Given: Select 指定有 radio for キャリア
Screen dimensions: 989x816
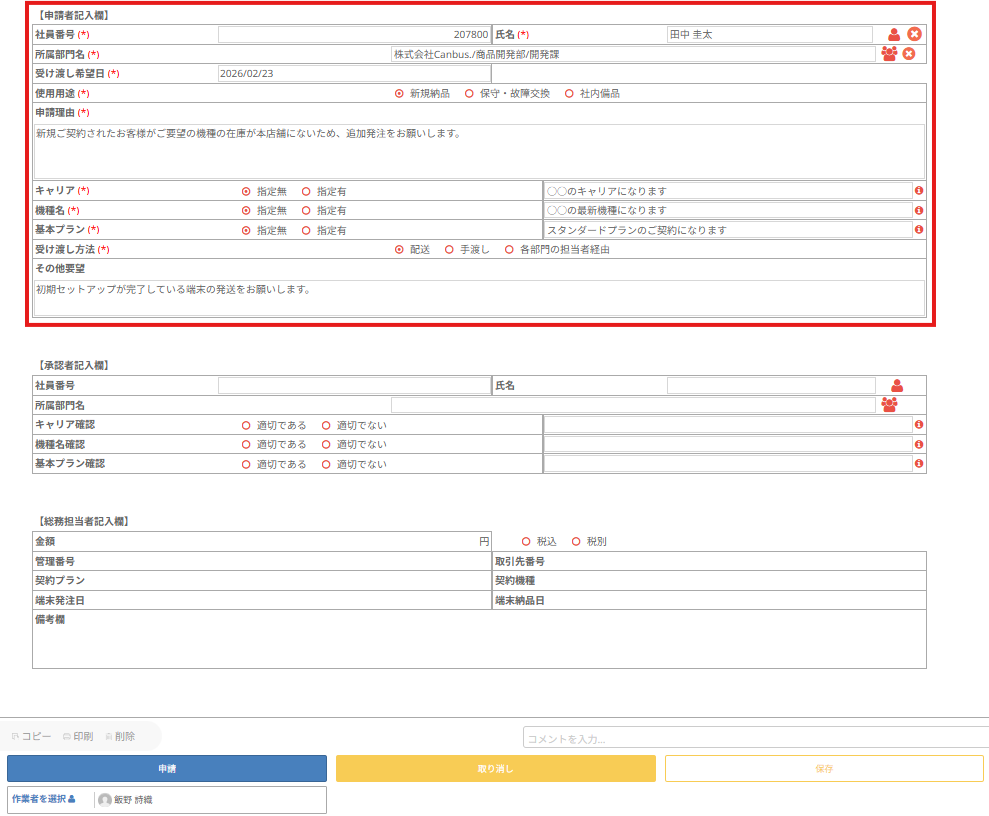Looking at the screenshot, I should click(306, 191).
